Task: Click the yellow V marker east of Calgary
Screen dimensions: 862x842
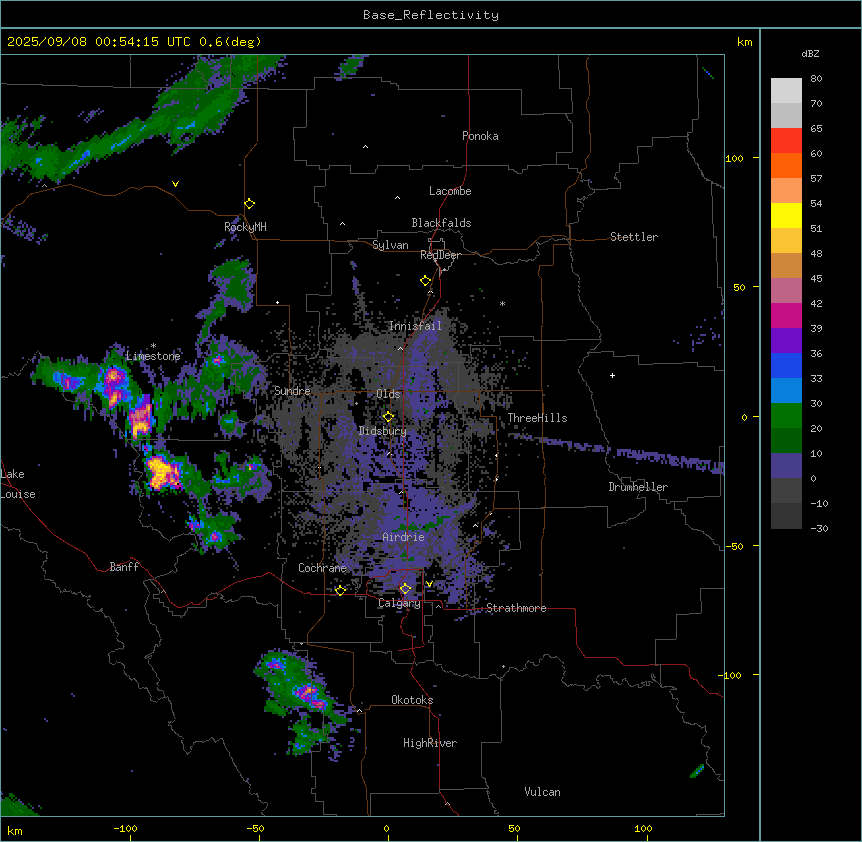Action: (x=429, y=584)
